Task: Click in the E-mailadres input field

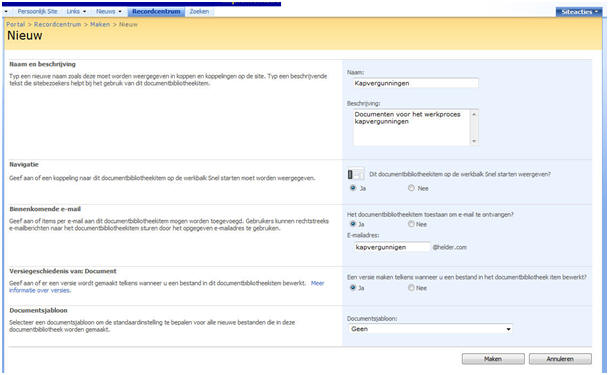Action: [x=392, y=247]
